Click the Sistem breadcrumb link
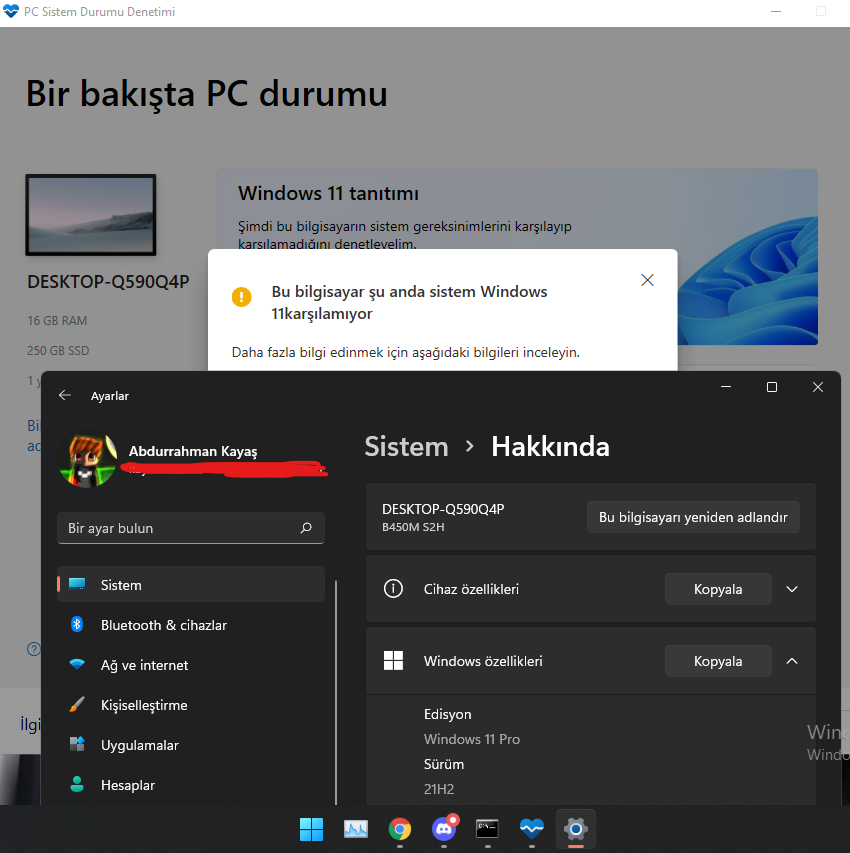Screen dimensions: 850x853 tap(406, 447)
